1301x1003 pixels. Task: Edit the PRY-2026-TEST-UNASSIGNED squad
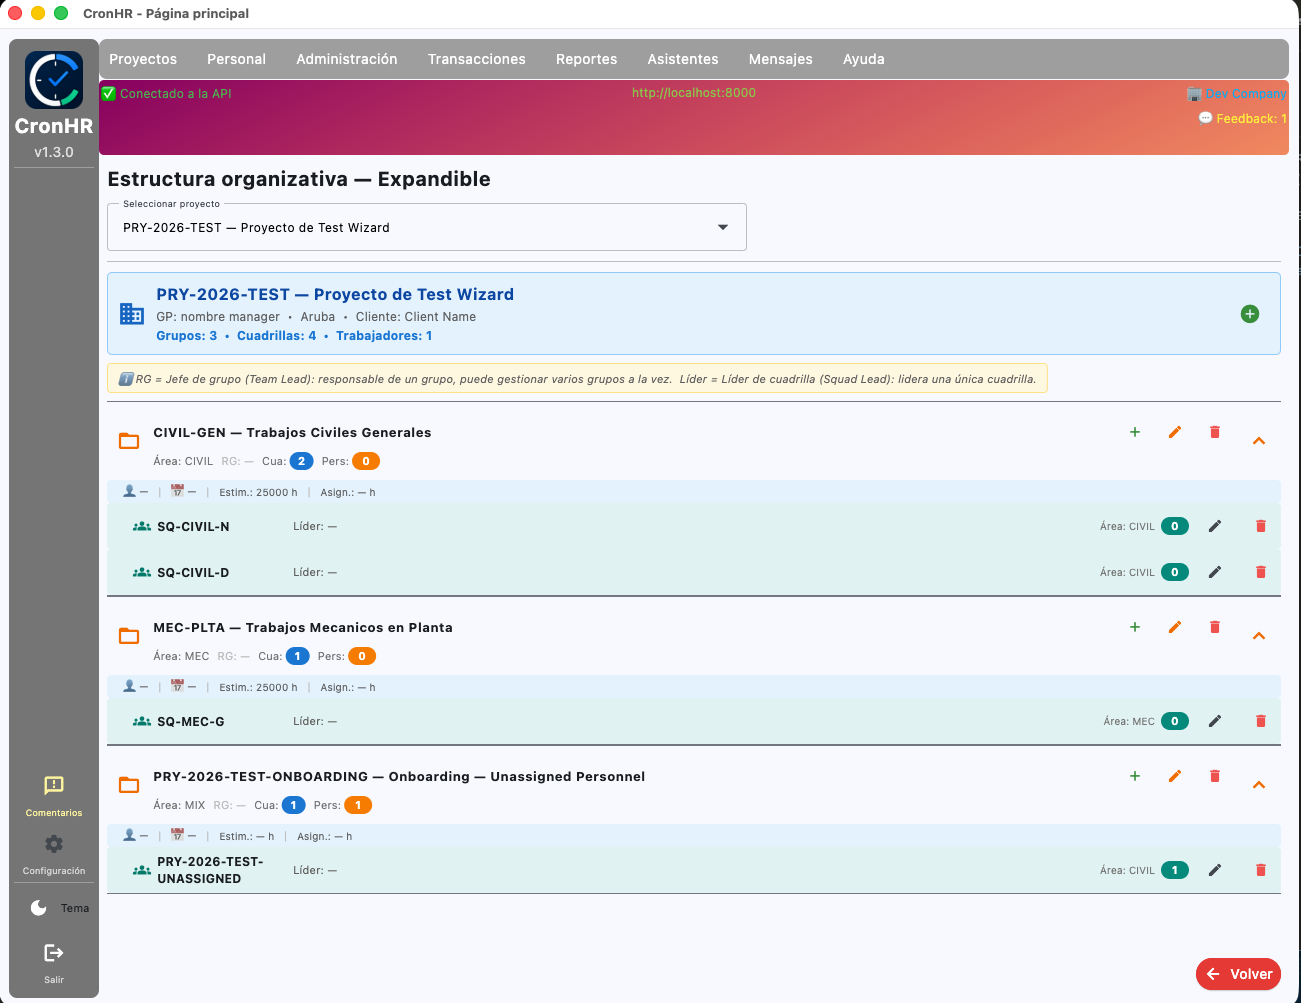[x=1215, y=870]
